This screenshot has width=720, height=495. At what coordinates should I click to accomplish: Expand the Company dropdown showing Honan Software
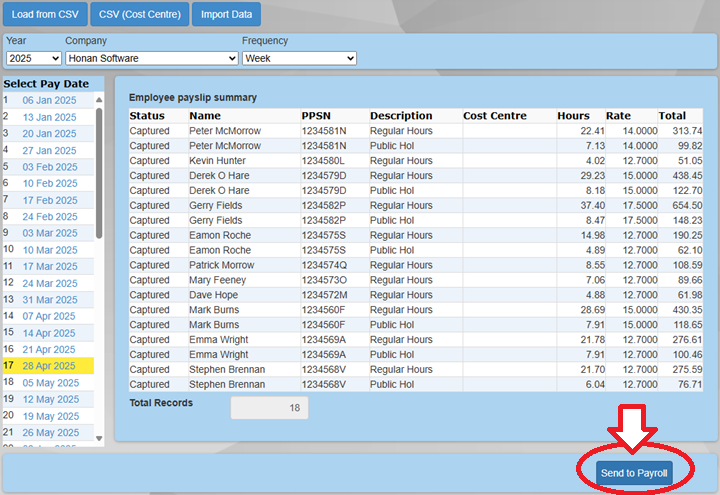[151, 59]
